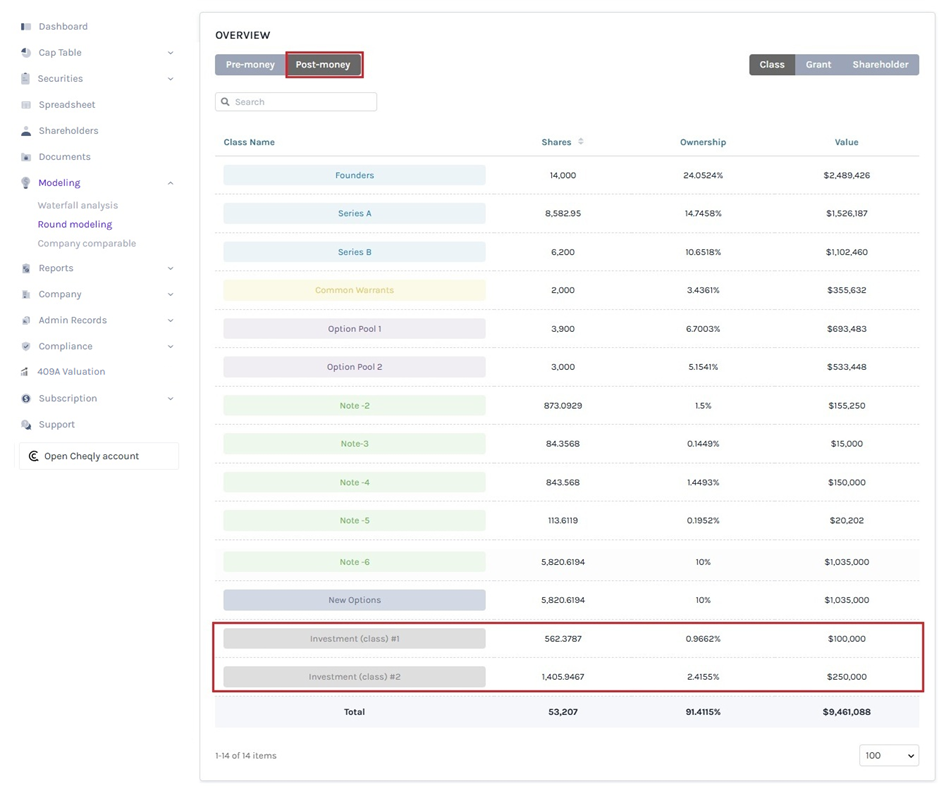Expand the Reports sidebar menu chevron
This screenshot has width=939, height=786.
[170, 269]
